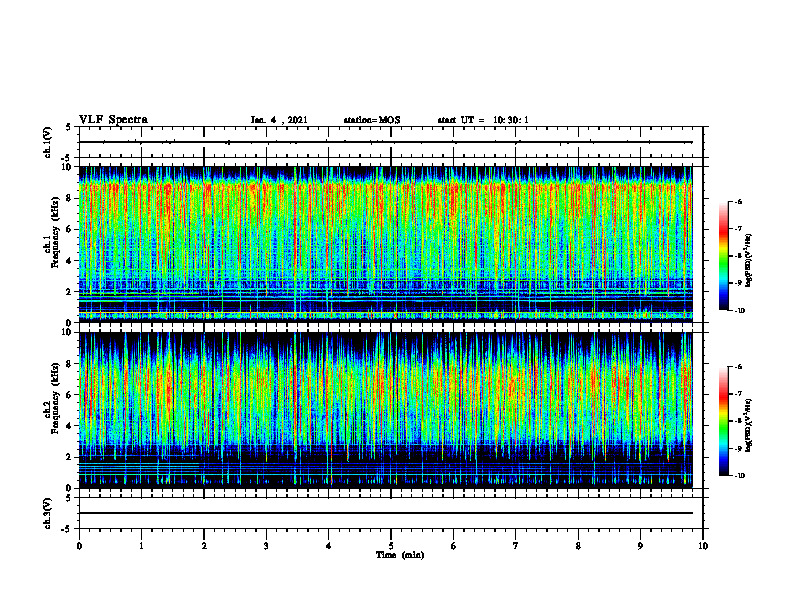Screen dimensions: 792x612
Task: Click the 'start UT = 10:30:1' header text
Action: (483, 120)
